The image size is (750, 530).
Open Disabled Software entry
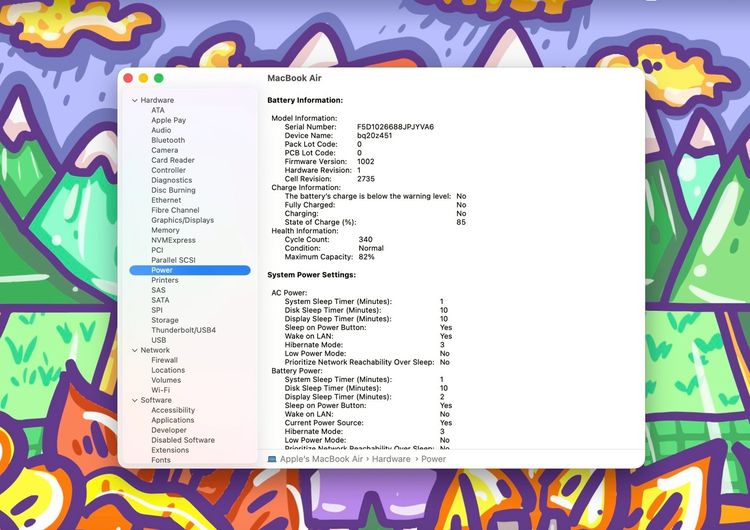point(183,440)
